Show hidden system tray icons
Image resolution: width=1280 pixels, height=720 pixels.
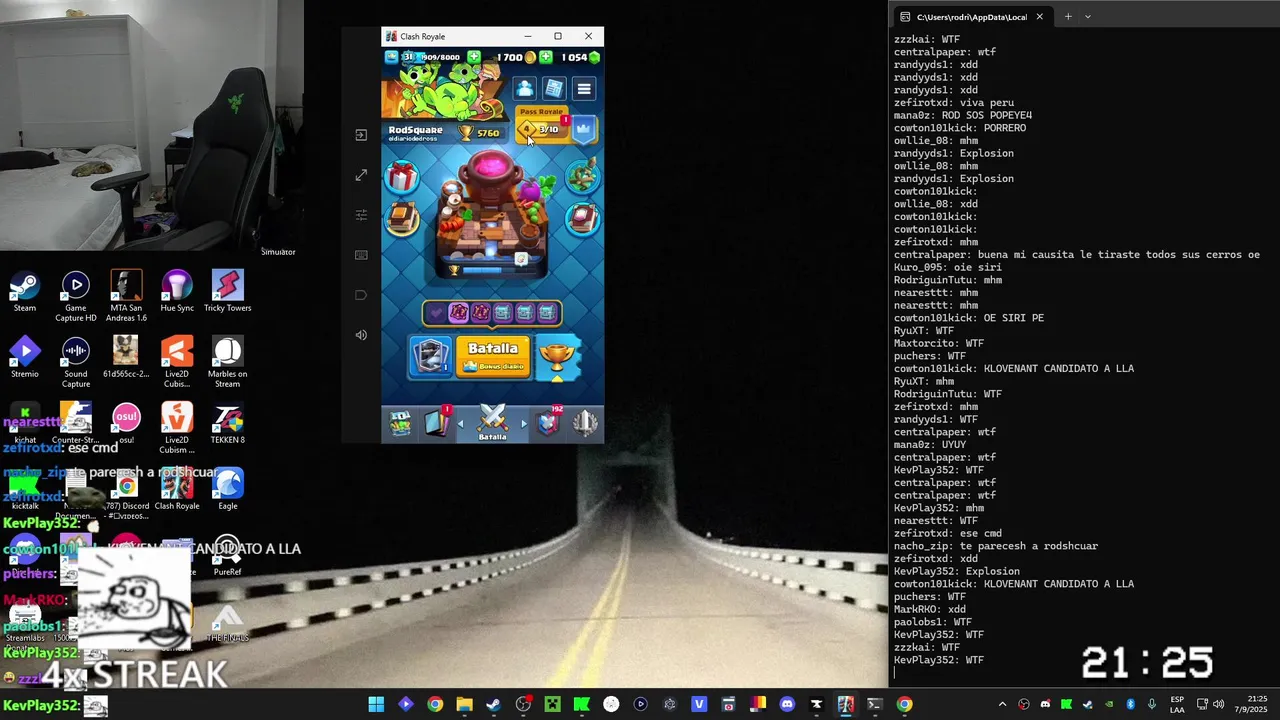tap(1002, 704)
